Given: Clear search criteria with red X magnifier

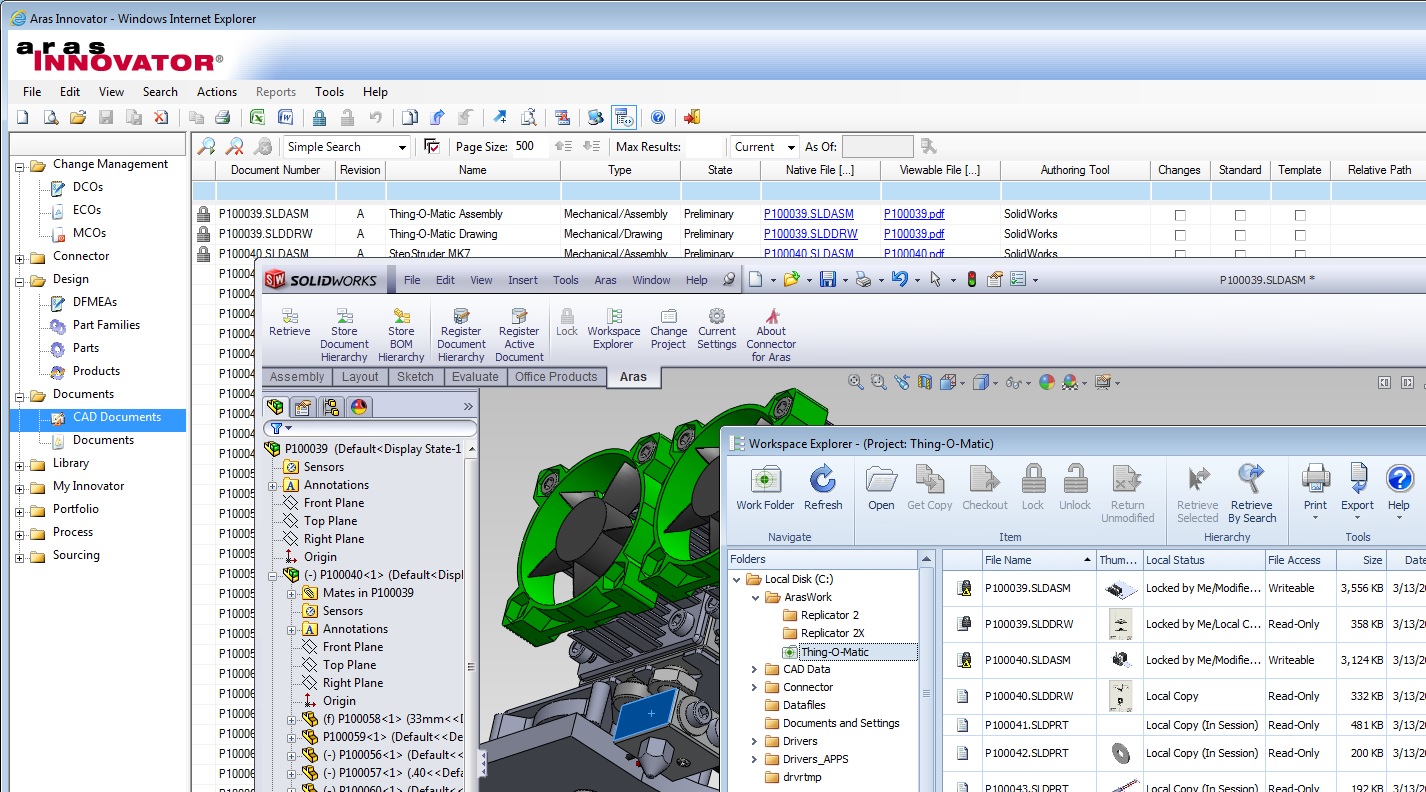Looking at the screenshot, I should (235, 146).
